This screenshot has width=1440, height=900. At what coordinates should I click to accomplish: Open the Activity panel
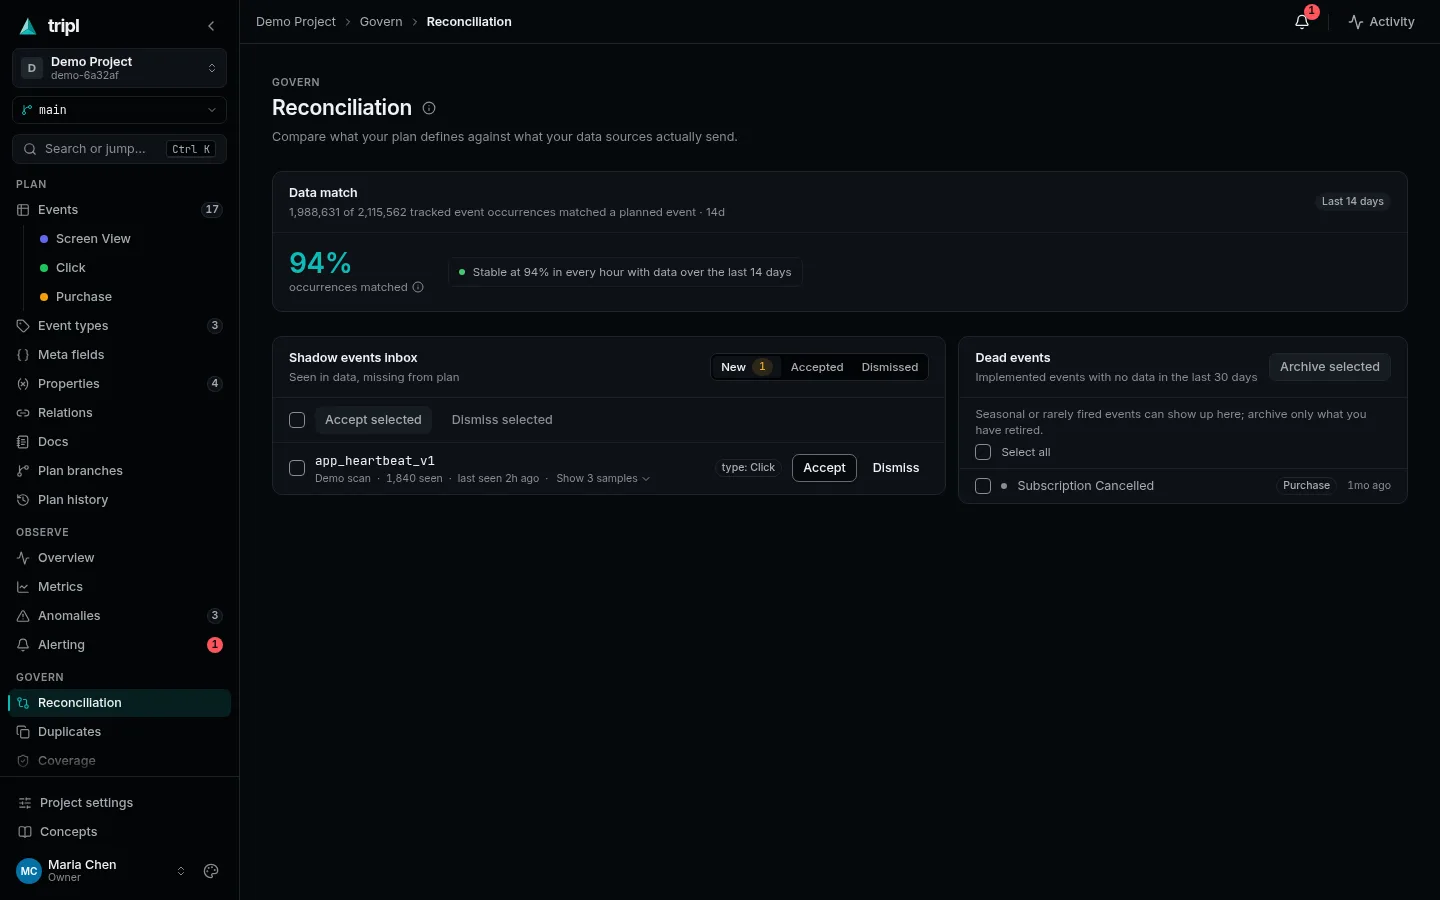coord(1381,22)
